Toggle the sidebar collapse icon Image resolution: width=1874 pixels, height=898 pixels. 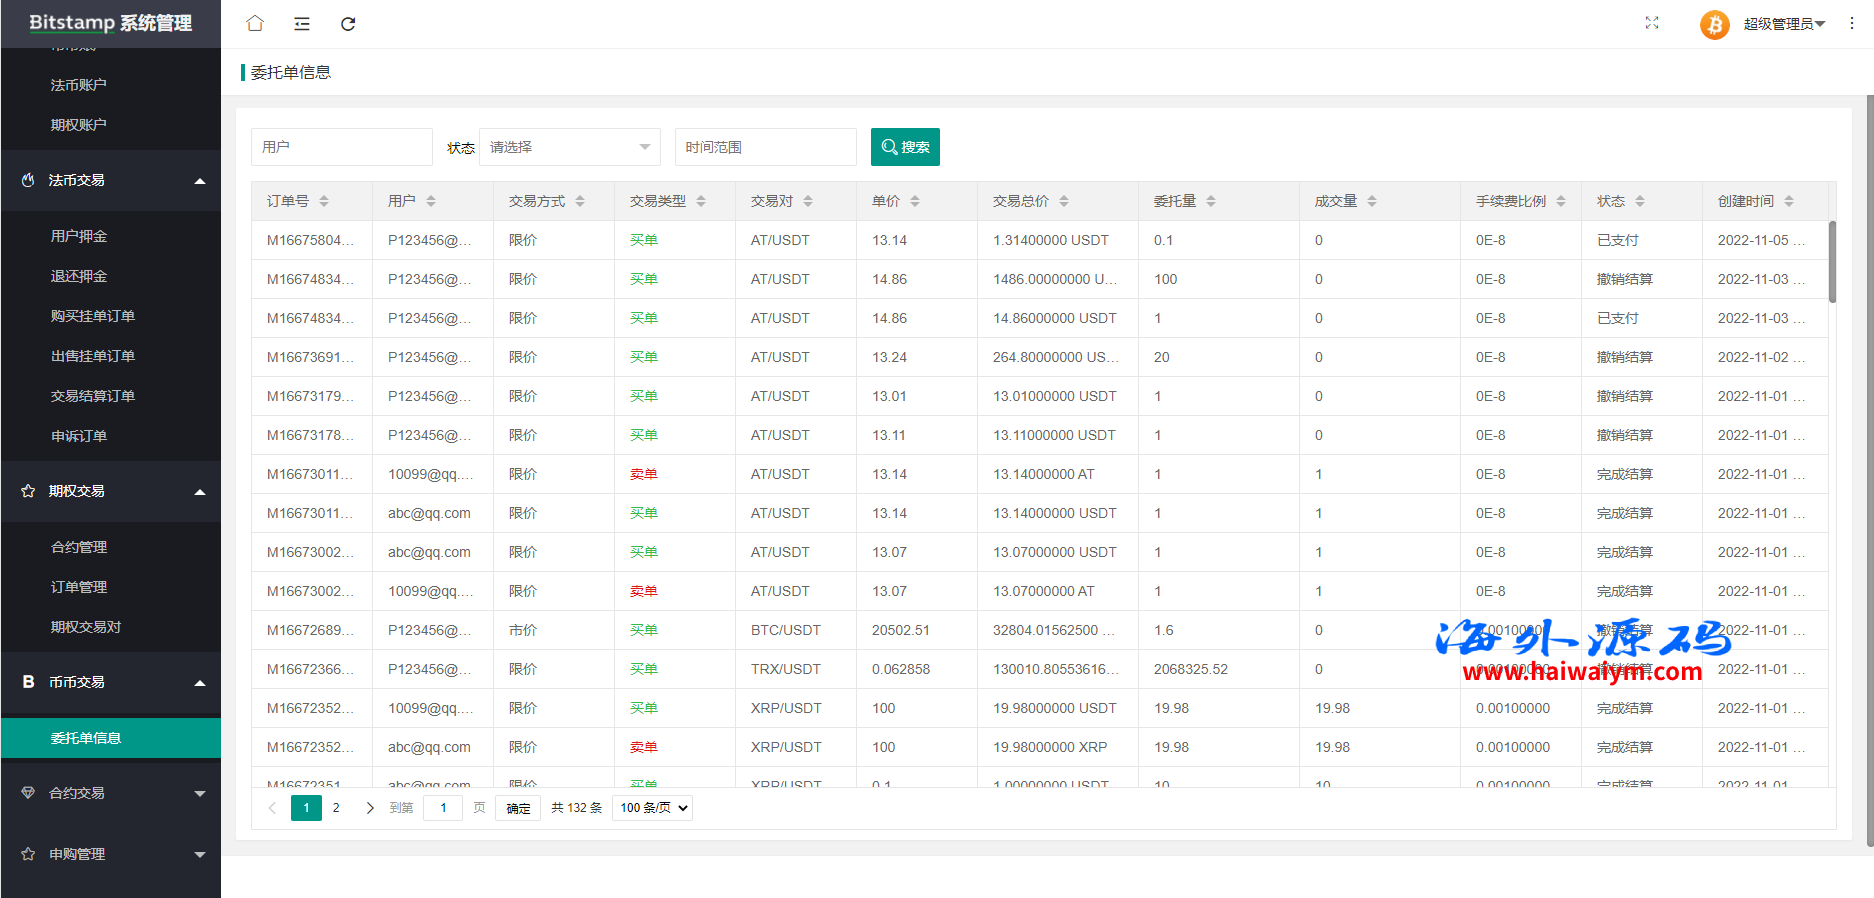(302, 24)
